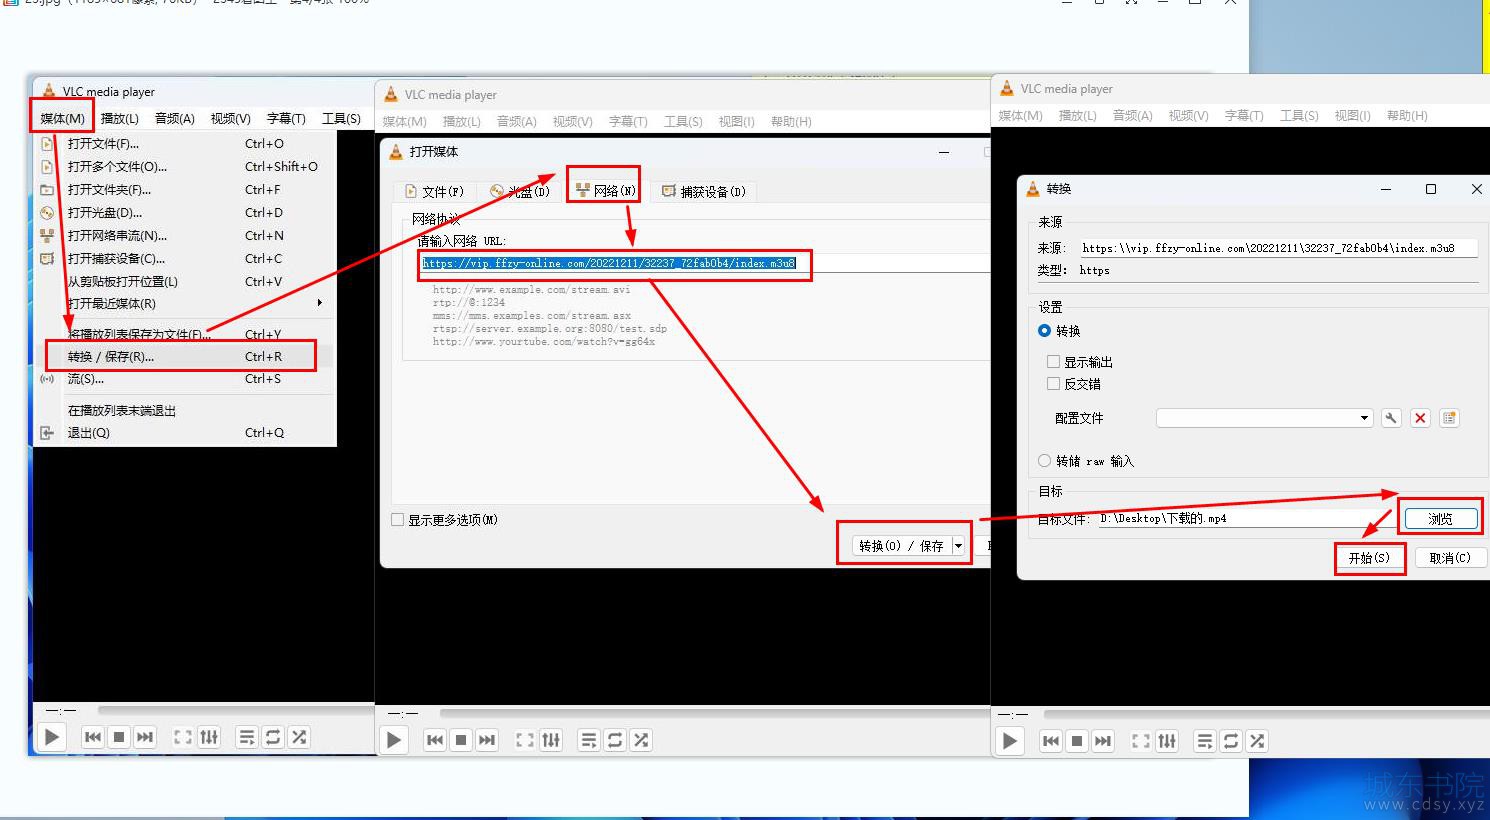Expand 打开最近媒体(R) submenu arrow
The width and height of the screenshot is (1490, 820).
pos(320,303)
